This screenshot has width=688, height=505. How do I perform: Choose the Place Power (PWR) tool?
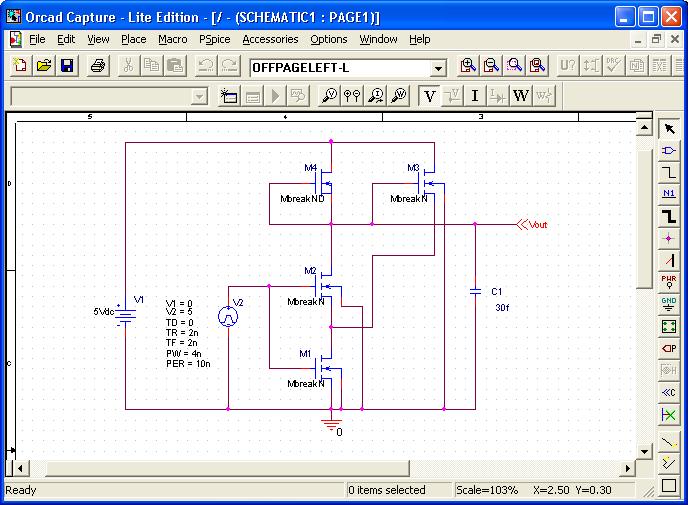coord(669,283)
